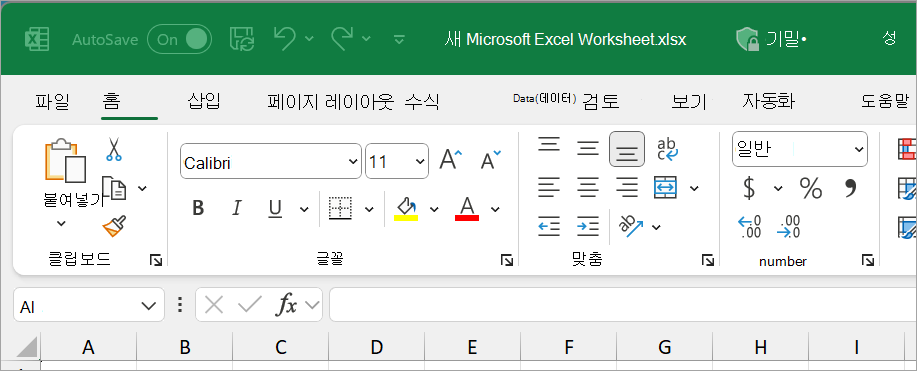Open the Redo history dropdown arrow
The width and height of the screenshot is (917, 371).
[367, 39]
